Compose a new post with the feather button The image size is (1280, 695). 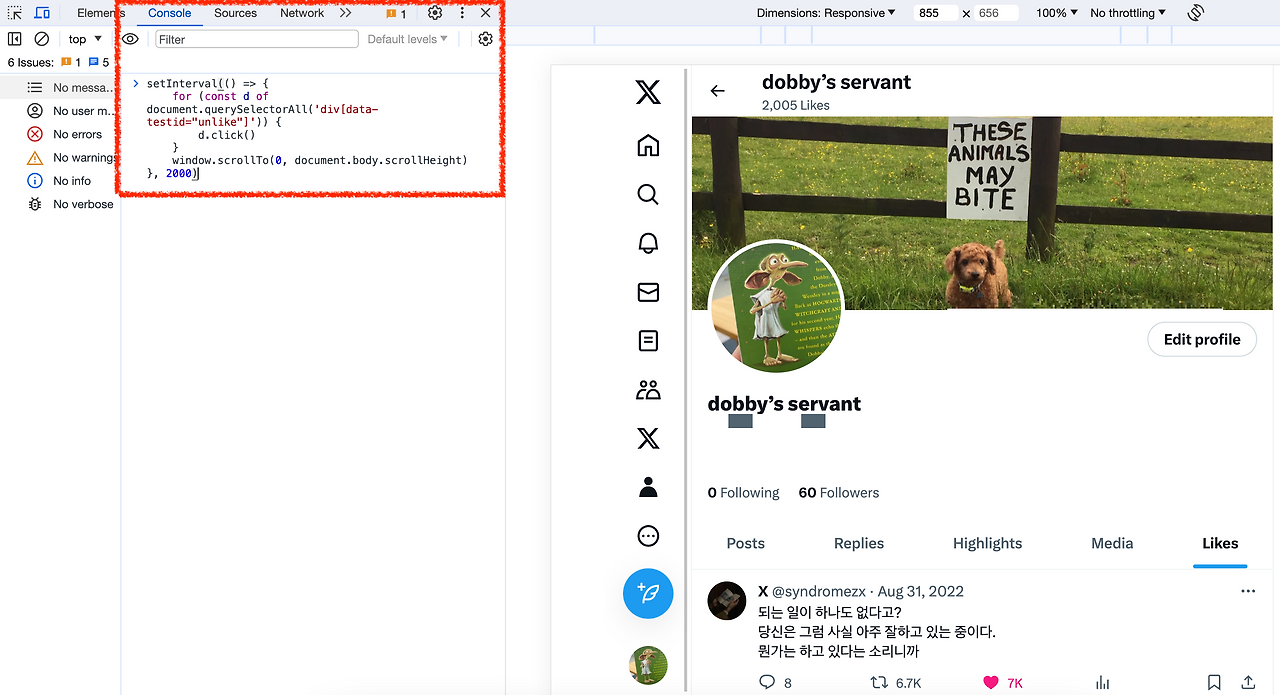pyautogui.click(x=648, y=593)
